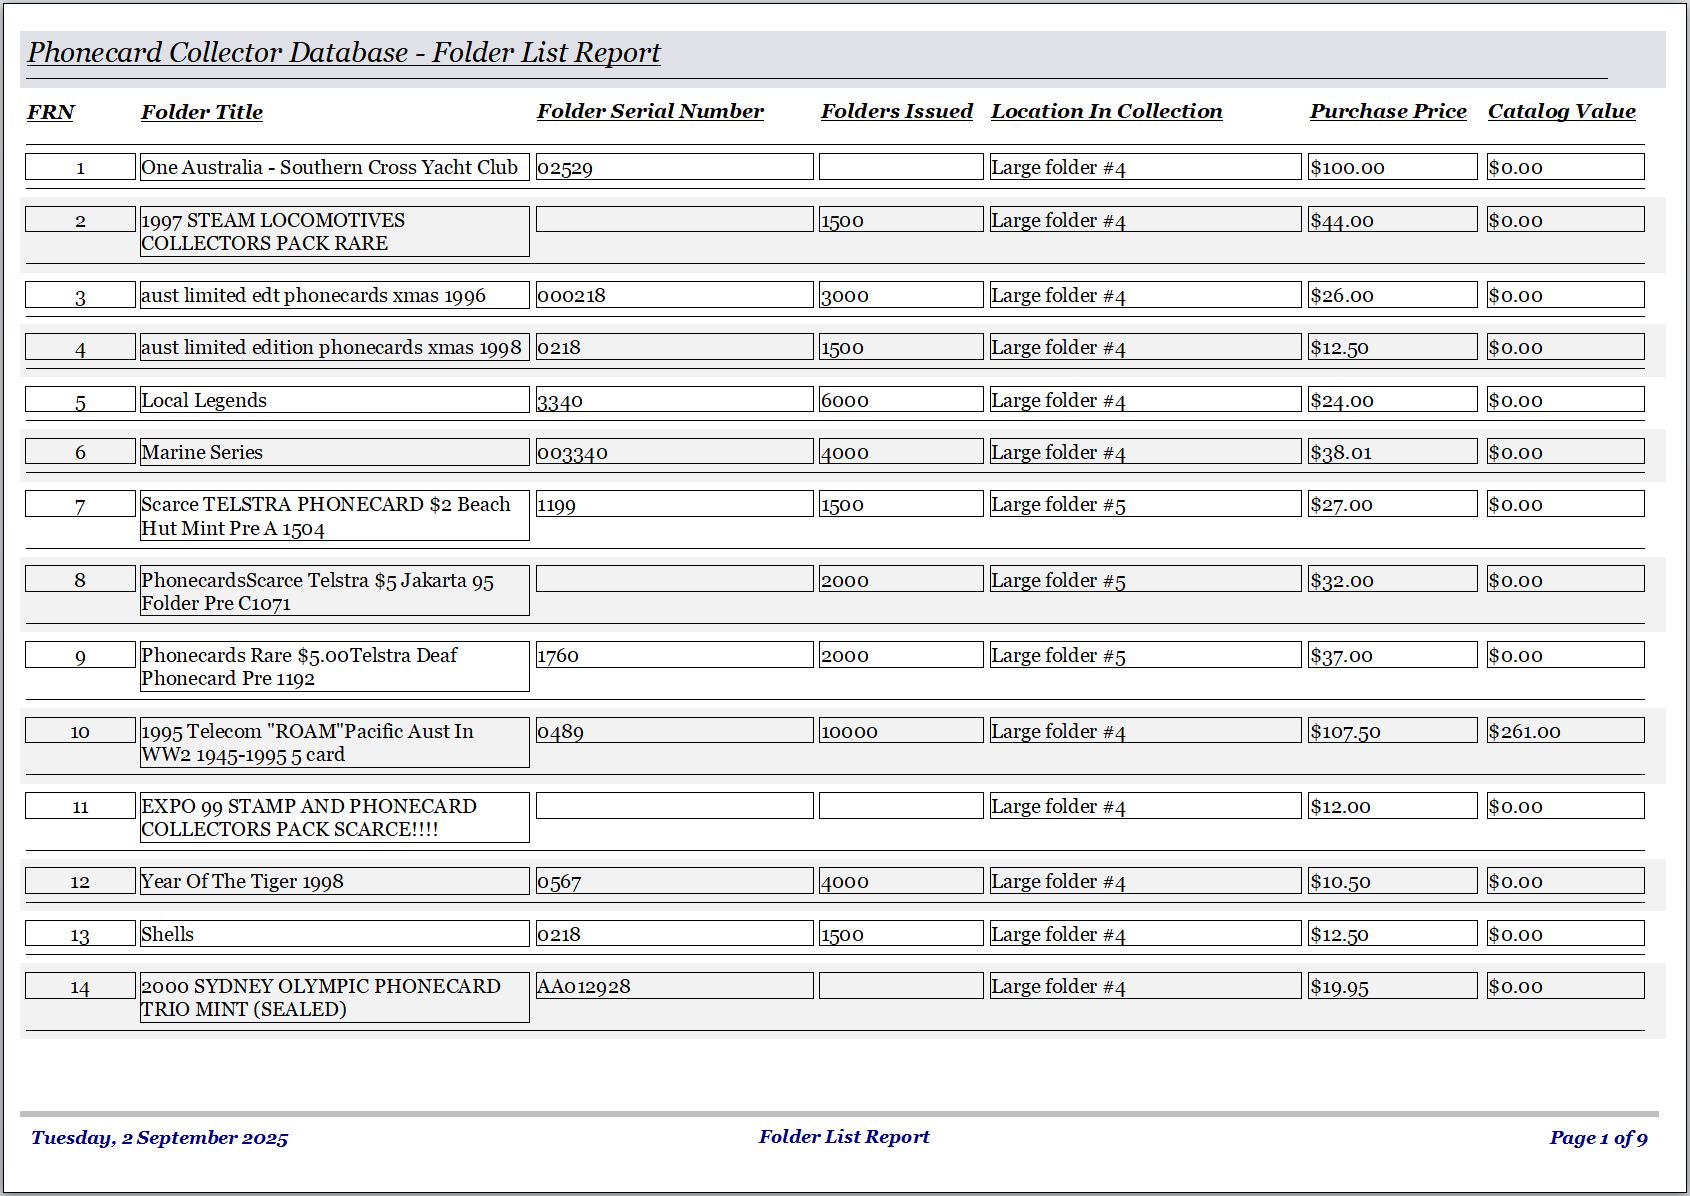The width and height of the screenshot is (1690, 1196).
Task: Select the empty serial number field for EXPO 99
Action: (x=674, y=806)
